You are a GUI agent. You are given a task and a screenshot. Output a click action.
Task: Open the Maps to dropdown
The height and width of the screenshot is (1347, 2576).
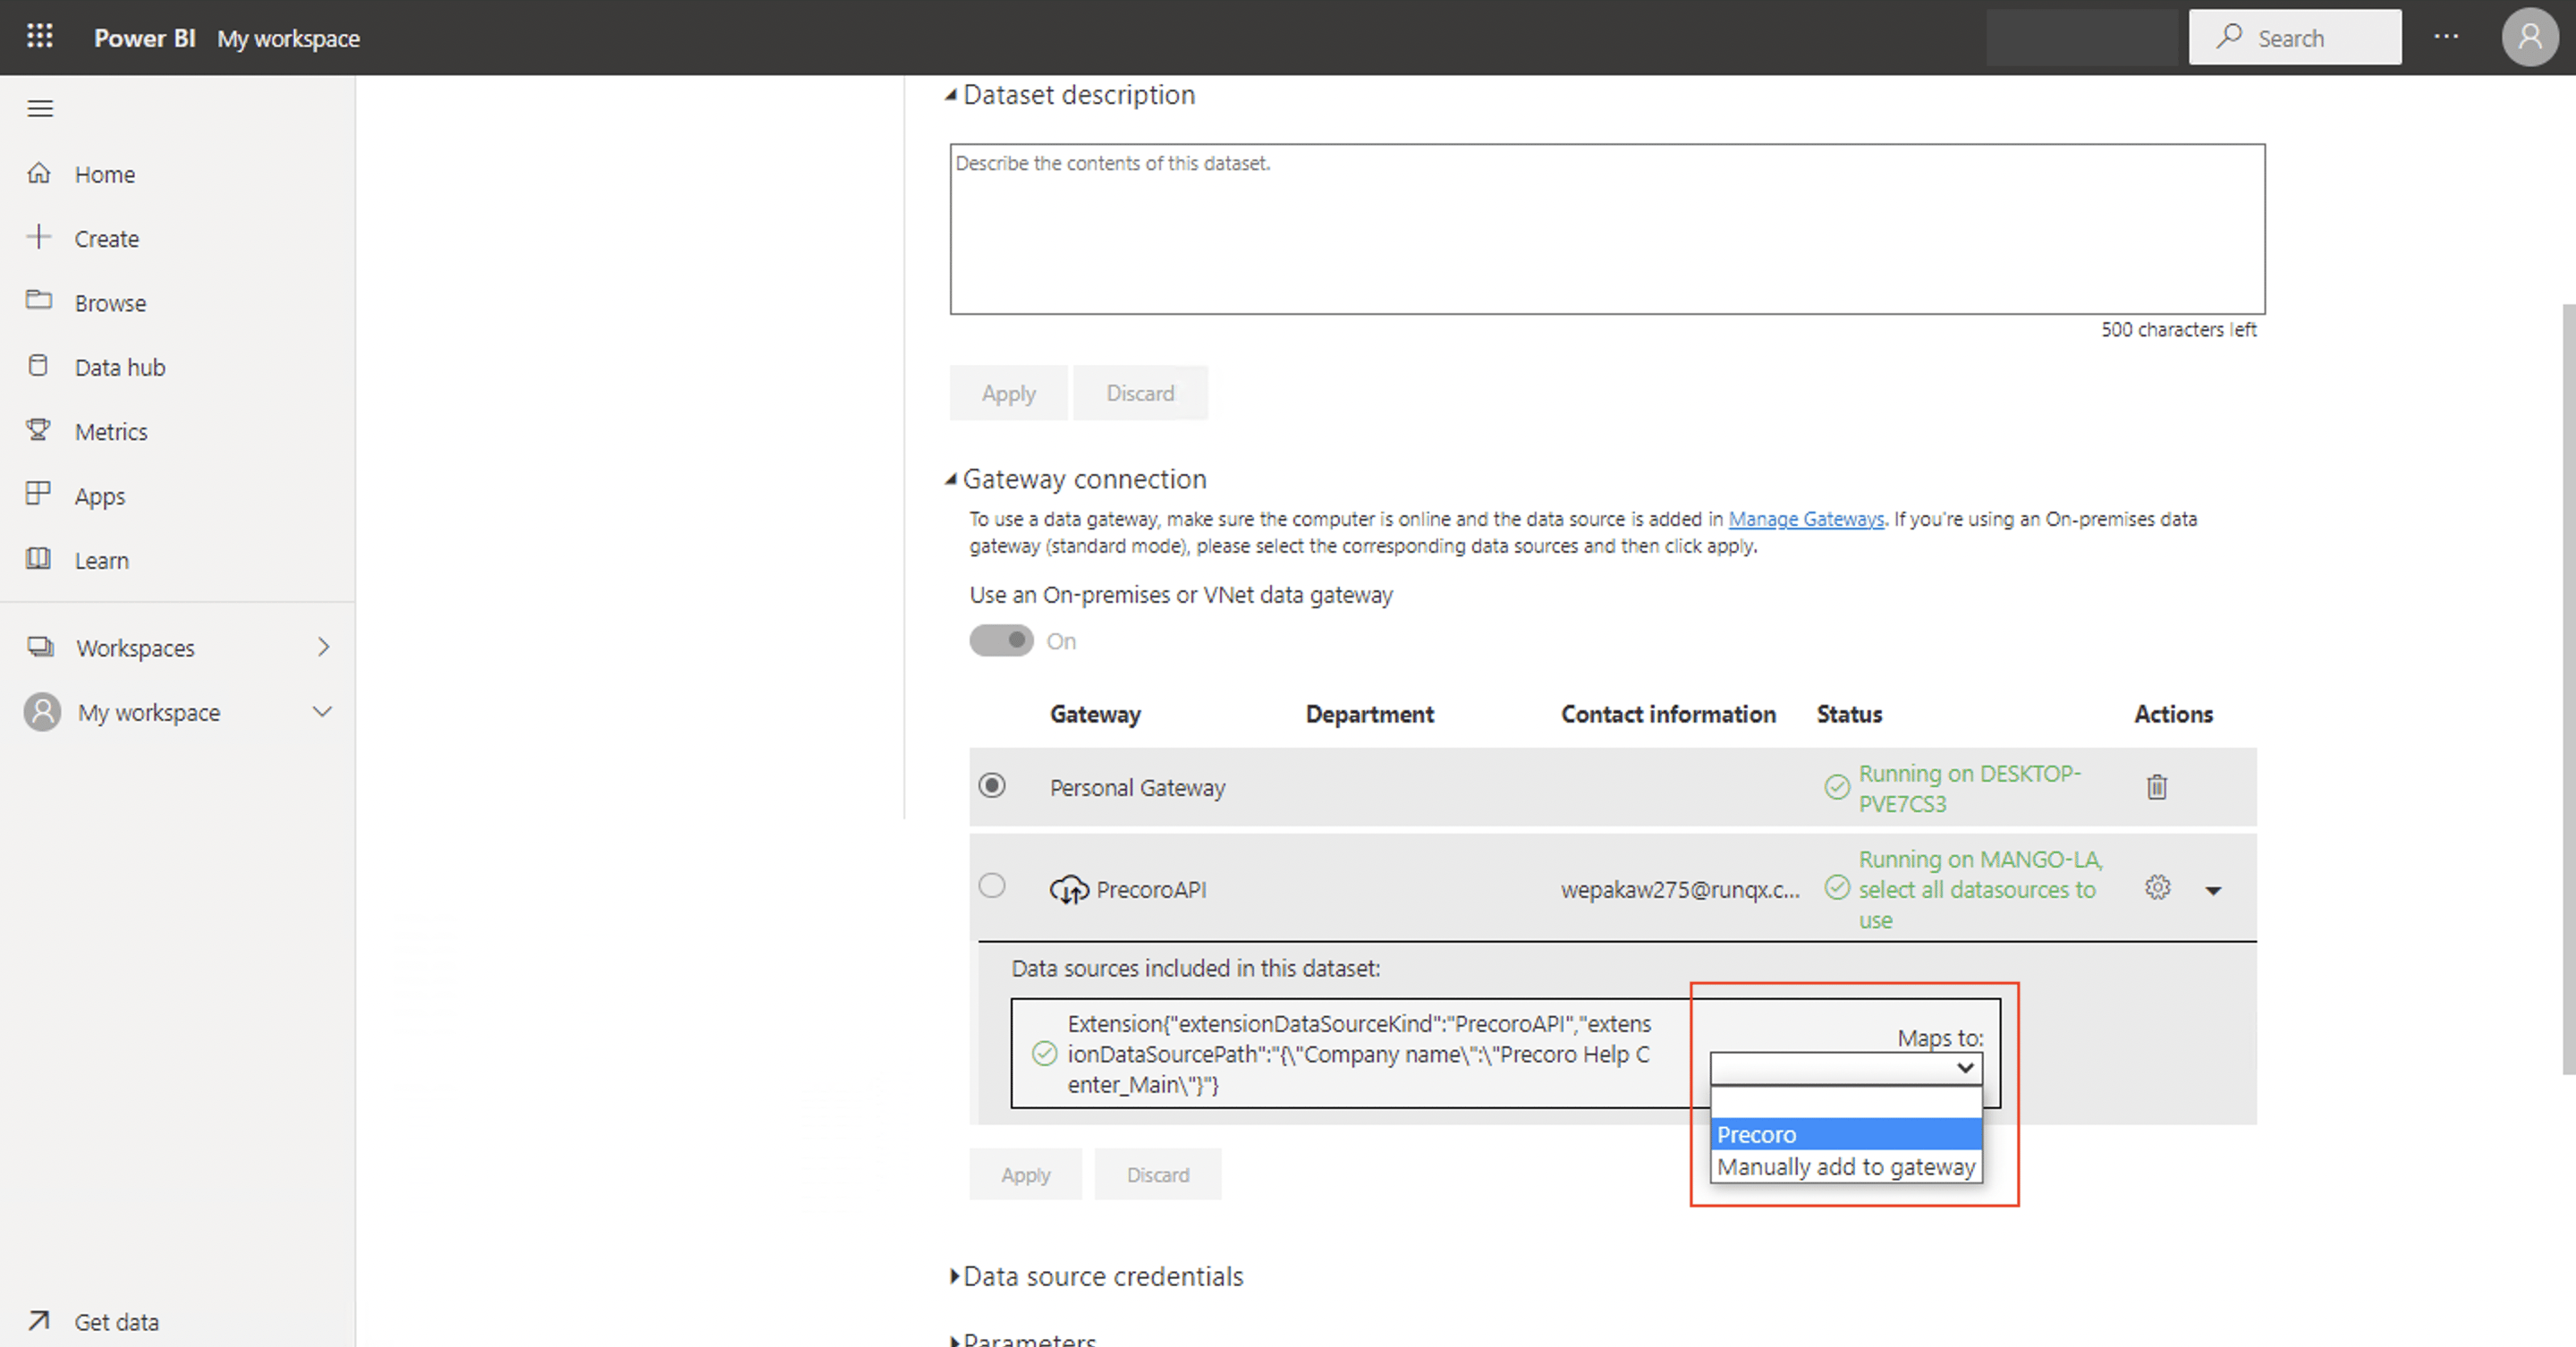[1846, 1068]
